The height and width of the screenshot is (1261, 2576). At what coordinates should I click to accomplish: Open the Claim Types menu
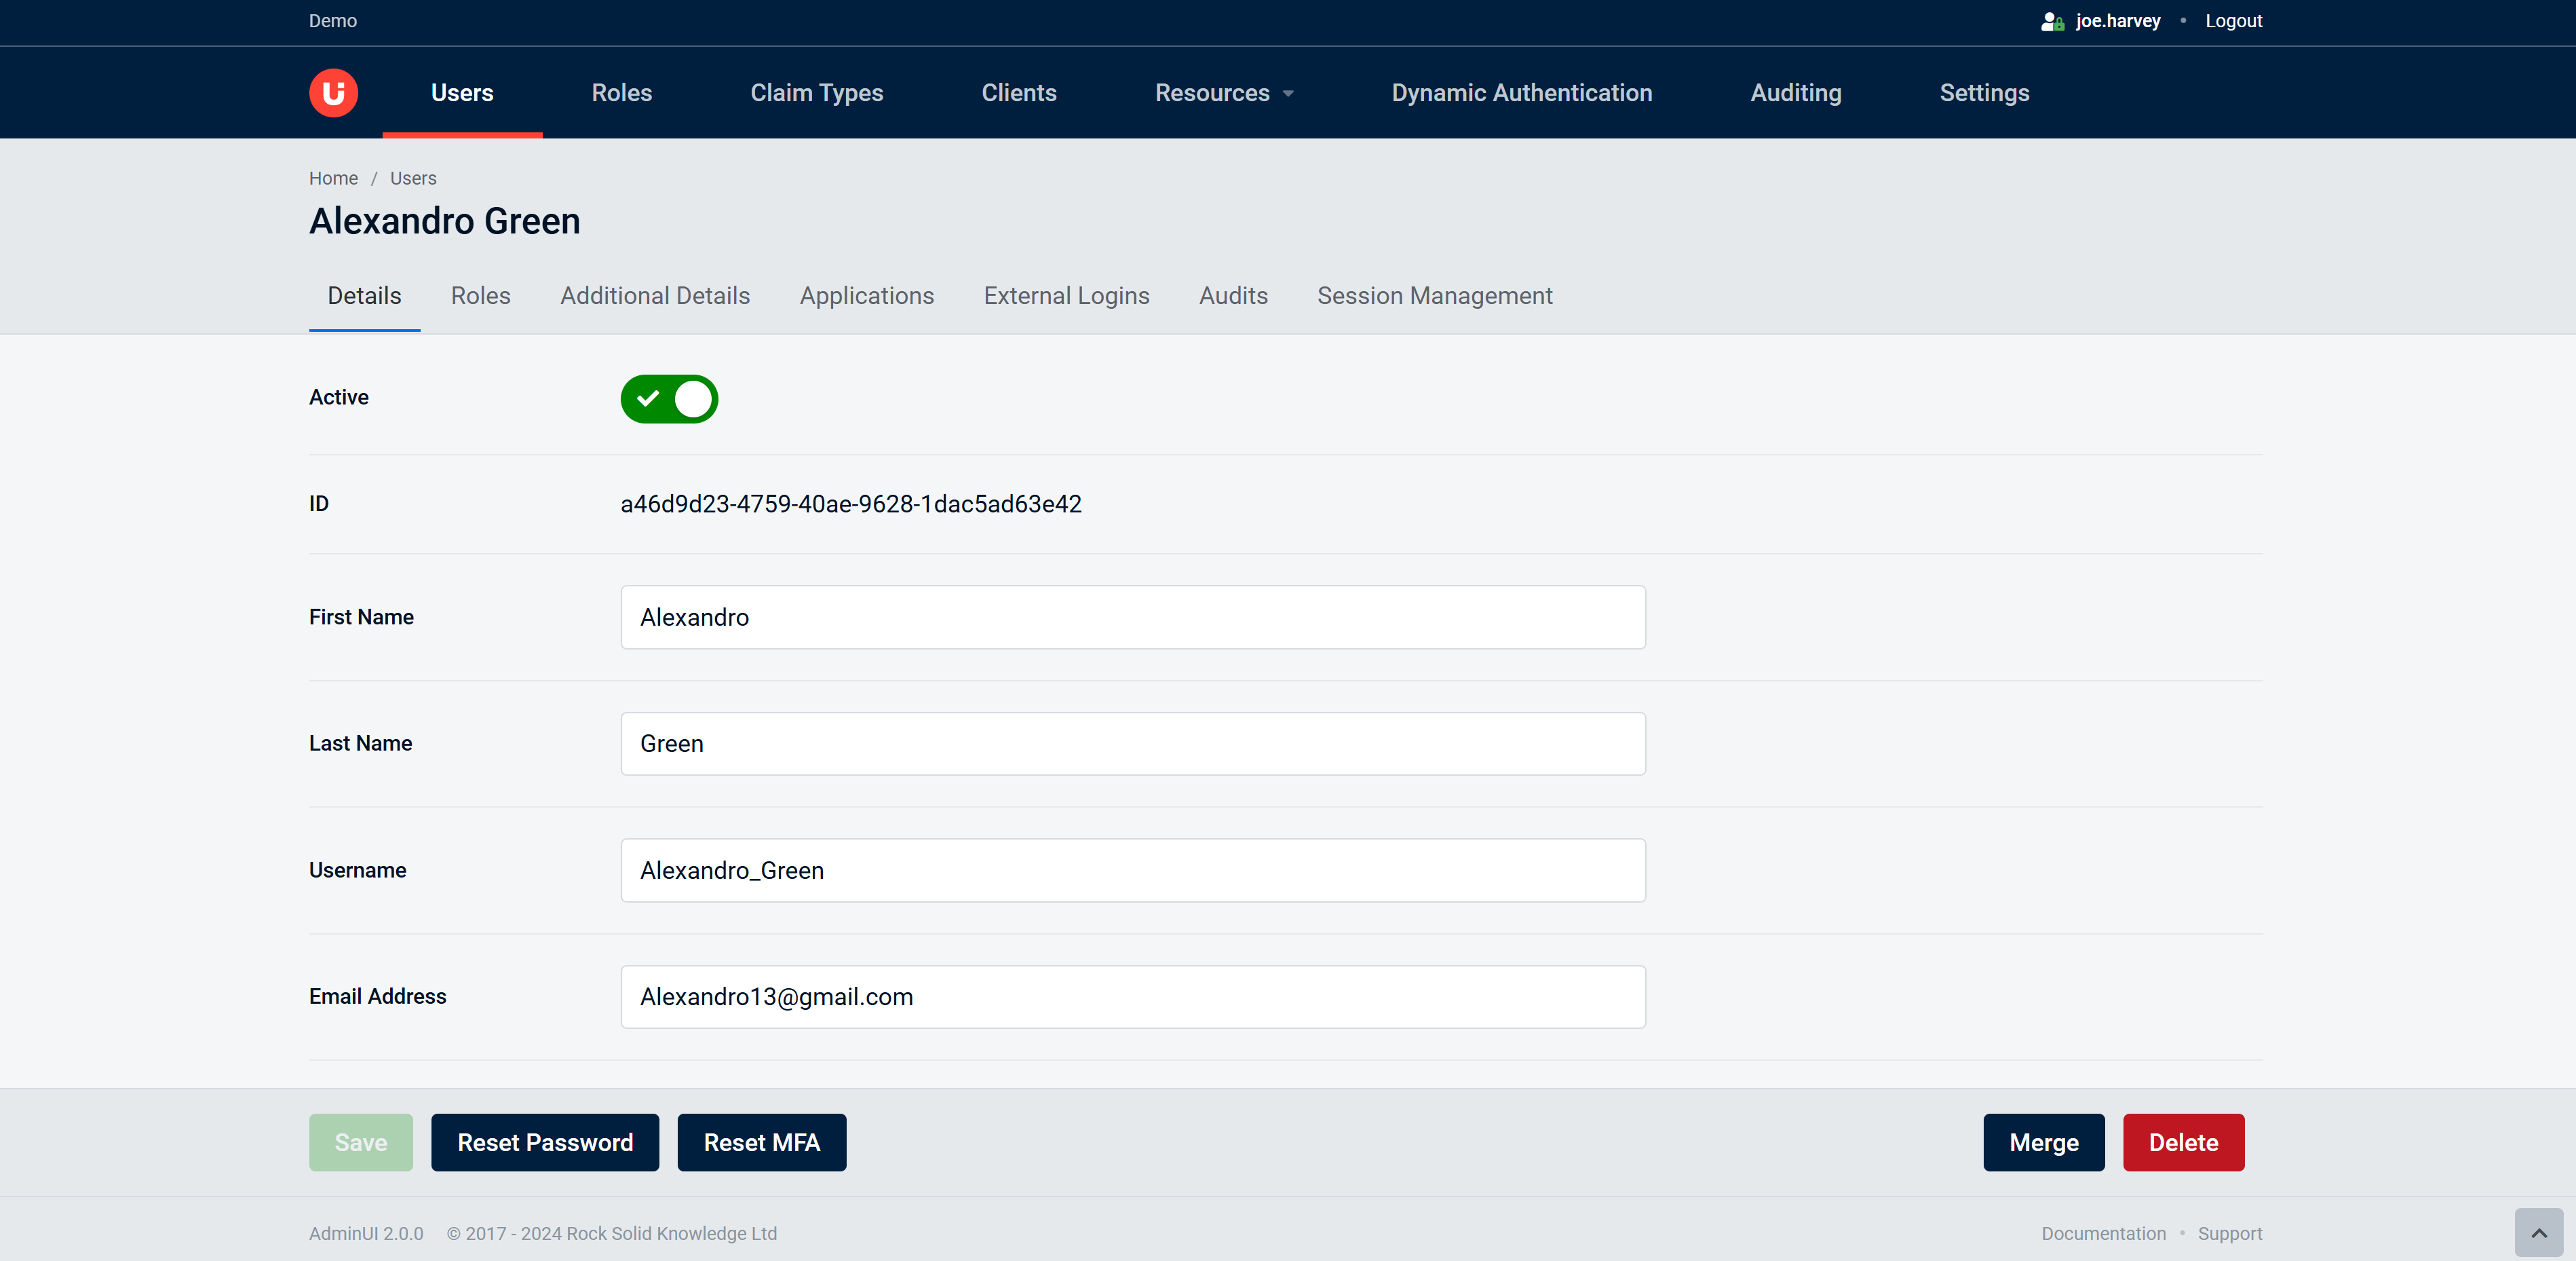[x=816, y=93]
